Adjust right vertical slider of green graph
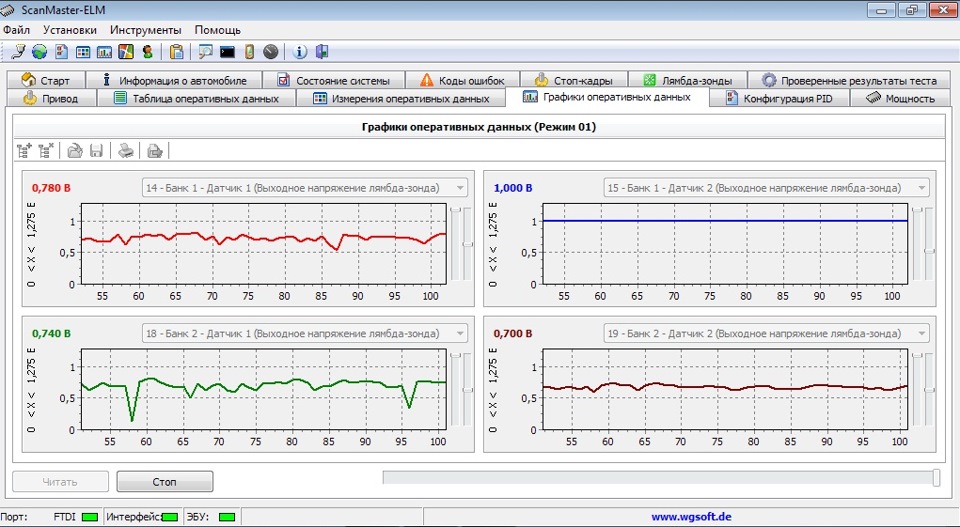960x527 pixels. click(468, 390)
